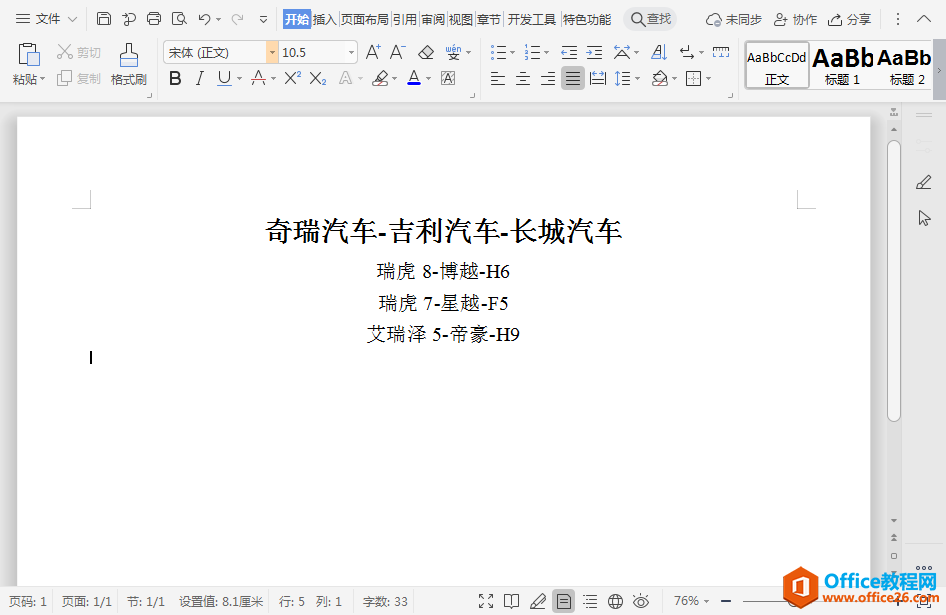Switch to 视图 tab
This screenshot has width=946, height=615.
pyautogui.click(x=460, y=19)
